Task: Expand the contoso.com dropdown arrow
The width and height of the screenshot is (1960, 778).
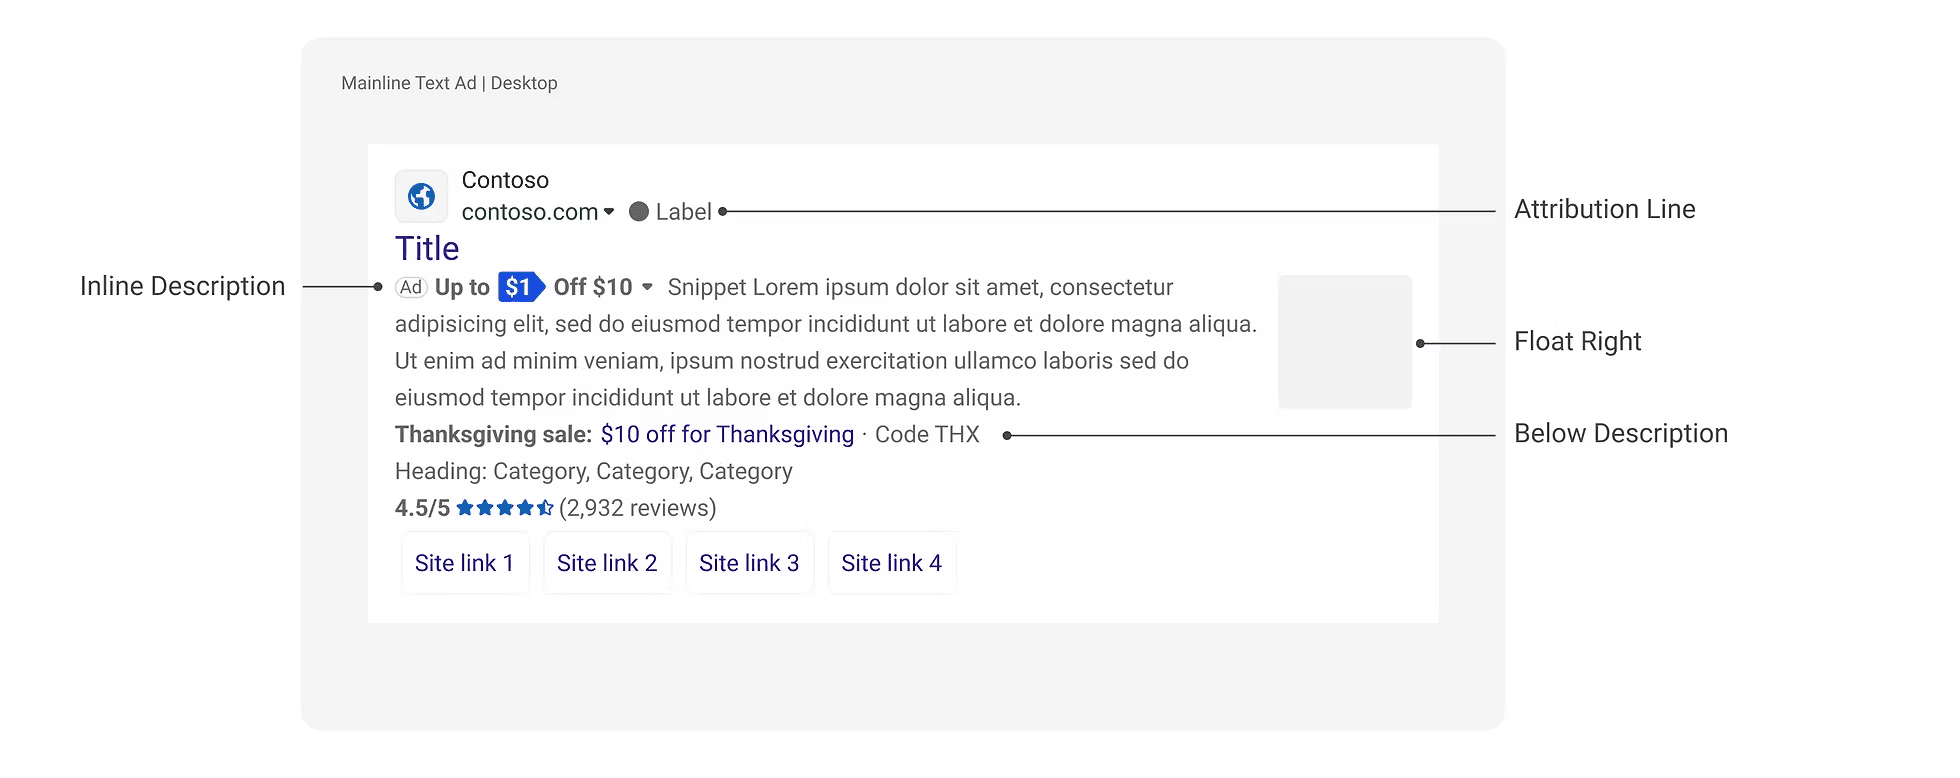Action: [x=609, y=212]
